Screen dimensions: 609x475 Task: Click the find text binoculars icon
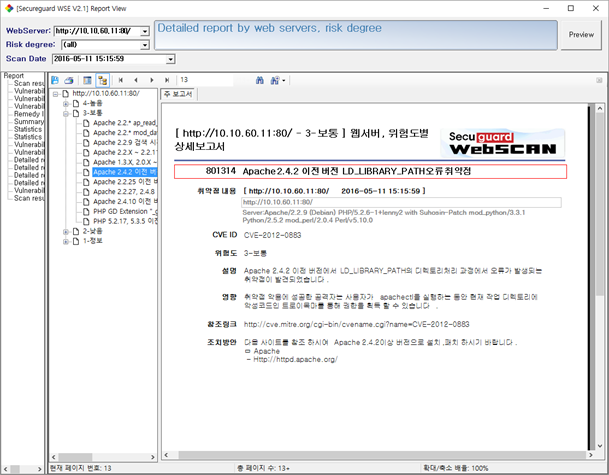(x=260, y=80)
